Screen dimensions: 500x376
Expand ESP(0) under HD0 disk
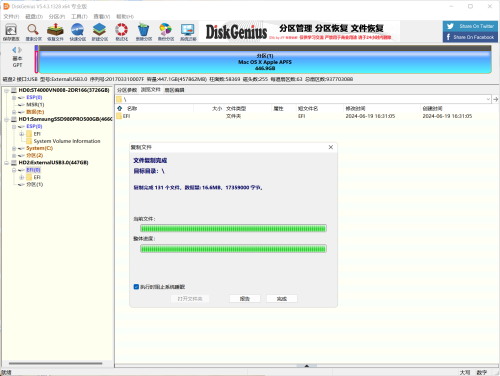point(14,98)
